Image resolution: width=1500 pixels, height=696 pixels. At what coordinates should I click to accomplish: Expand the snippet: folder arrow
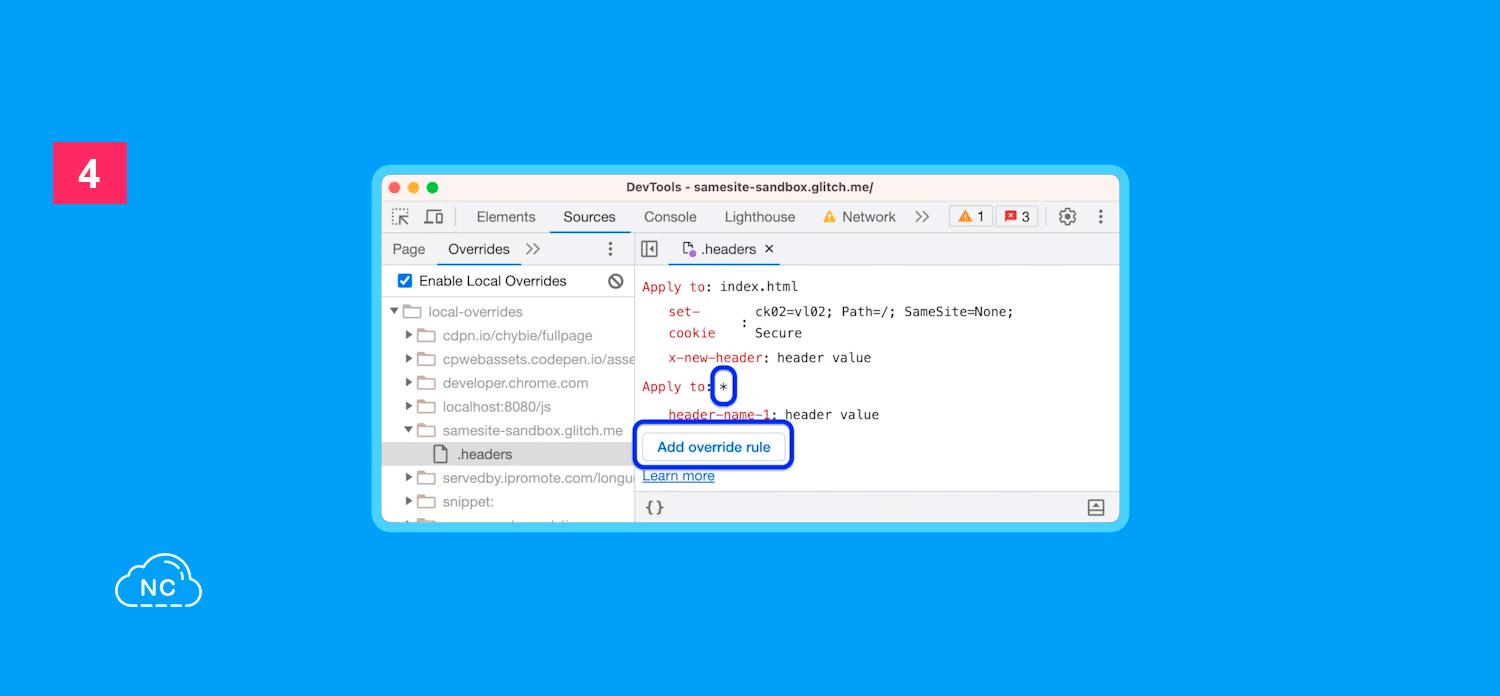(409, 502)
